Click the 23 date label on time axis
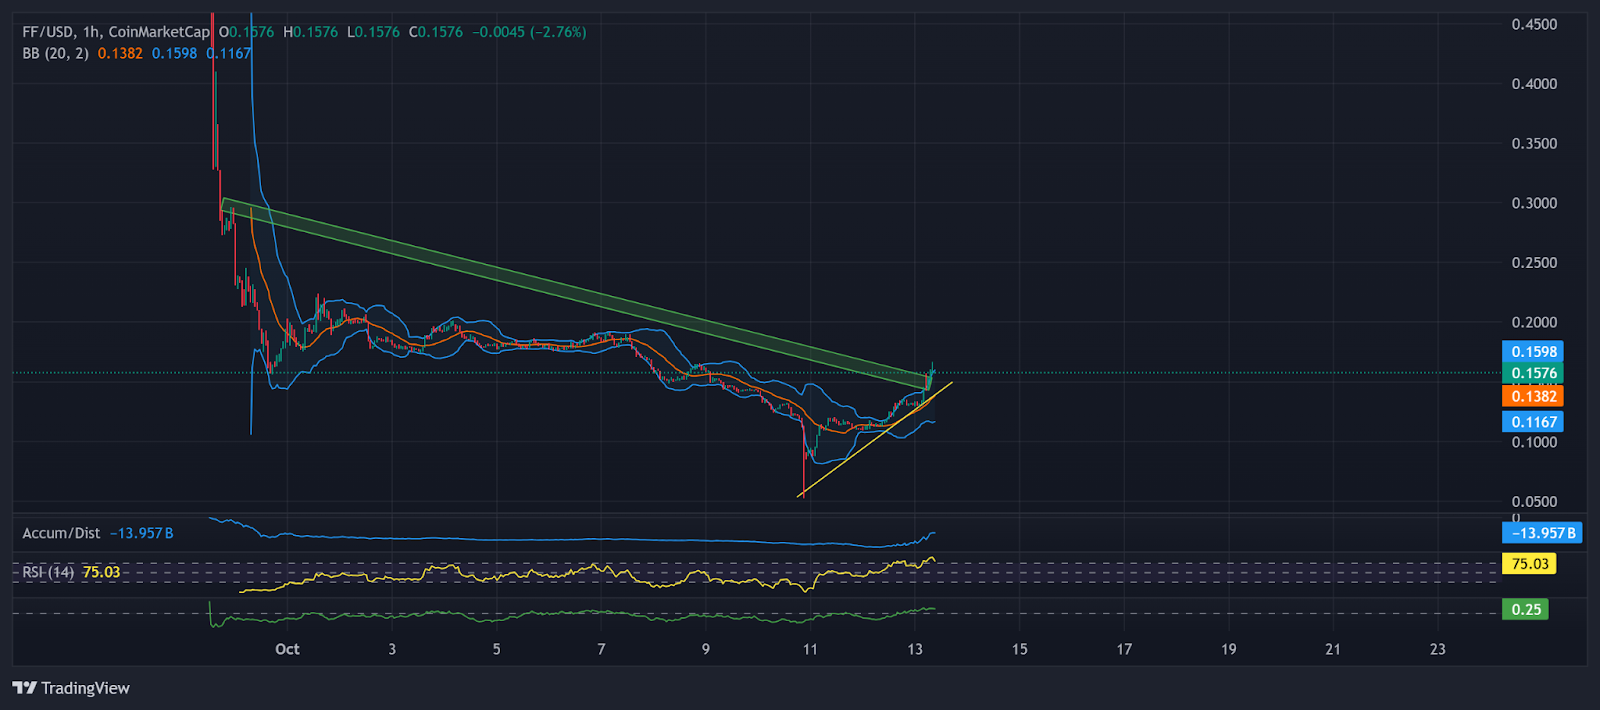Image resolution: width=1600 pixels, height=710 pixels. point(1437,649)
